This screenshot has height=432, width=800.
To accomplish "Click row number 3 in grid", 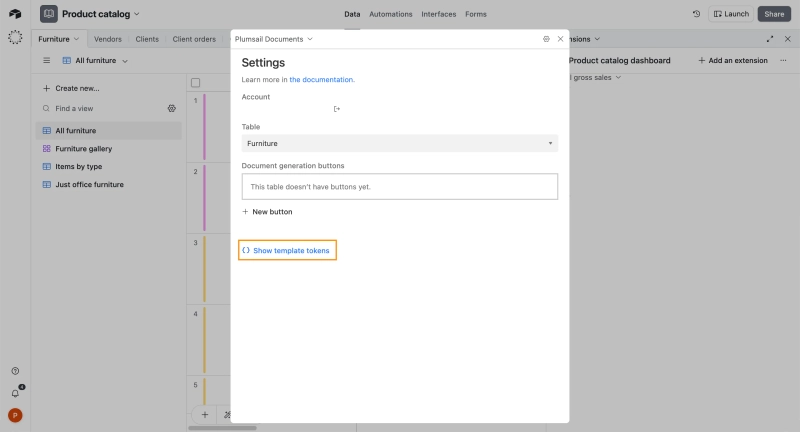I will (x=195, y=243).
